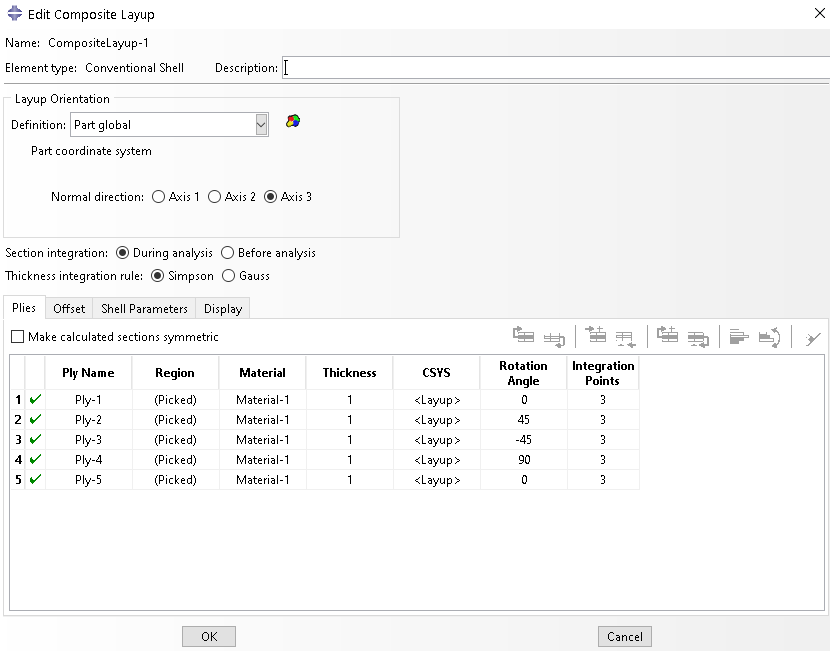
Task: Click the delete plies icon at toolbar end
Action: [x=812, y=338]
